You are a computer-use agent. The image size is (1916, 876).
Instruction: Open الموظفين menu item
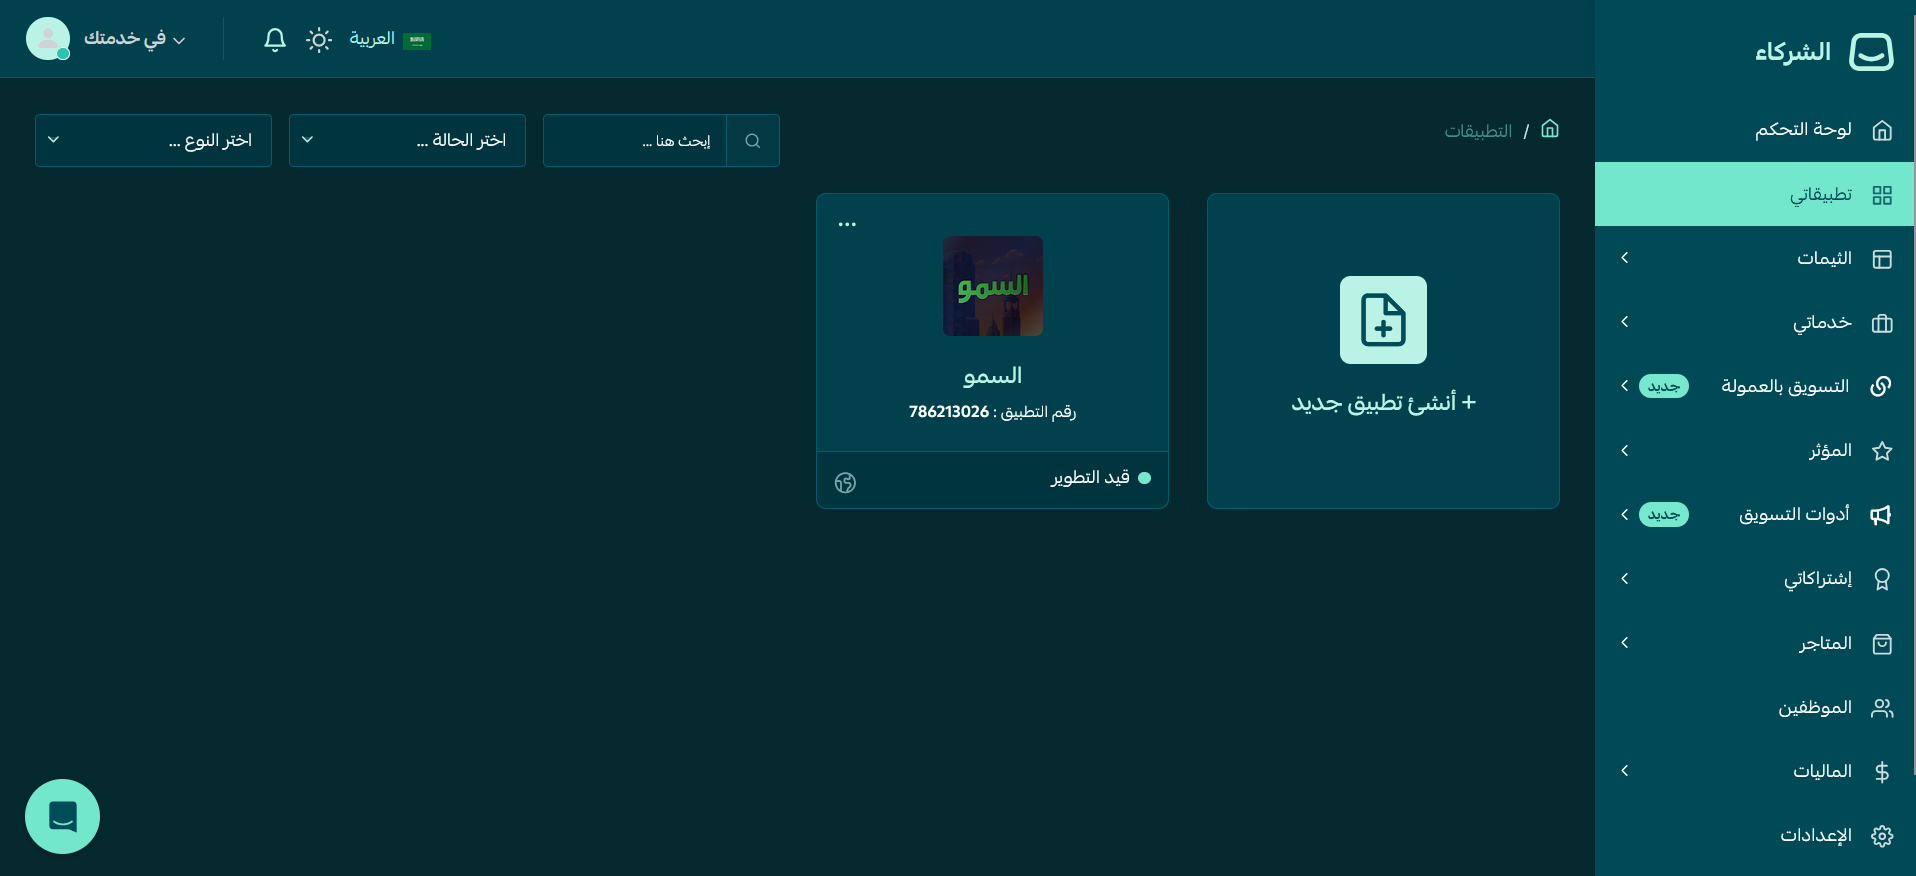(1755, 708)
